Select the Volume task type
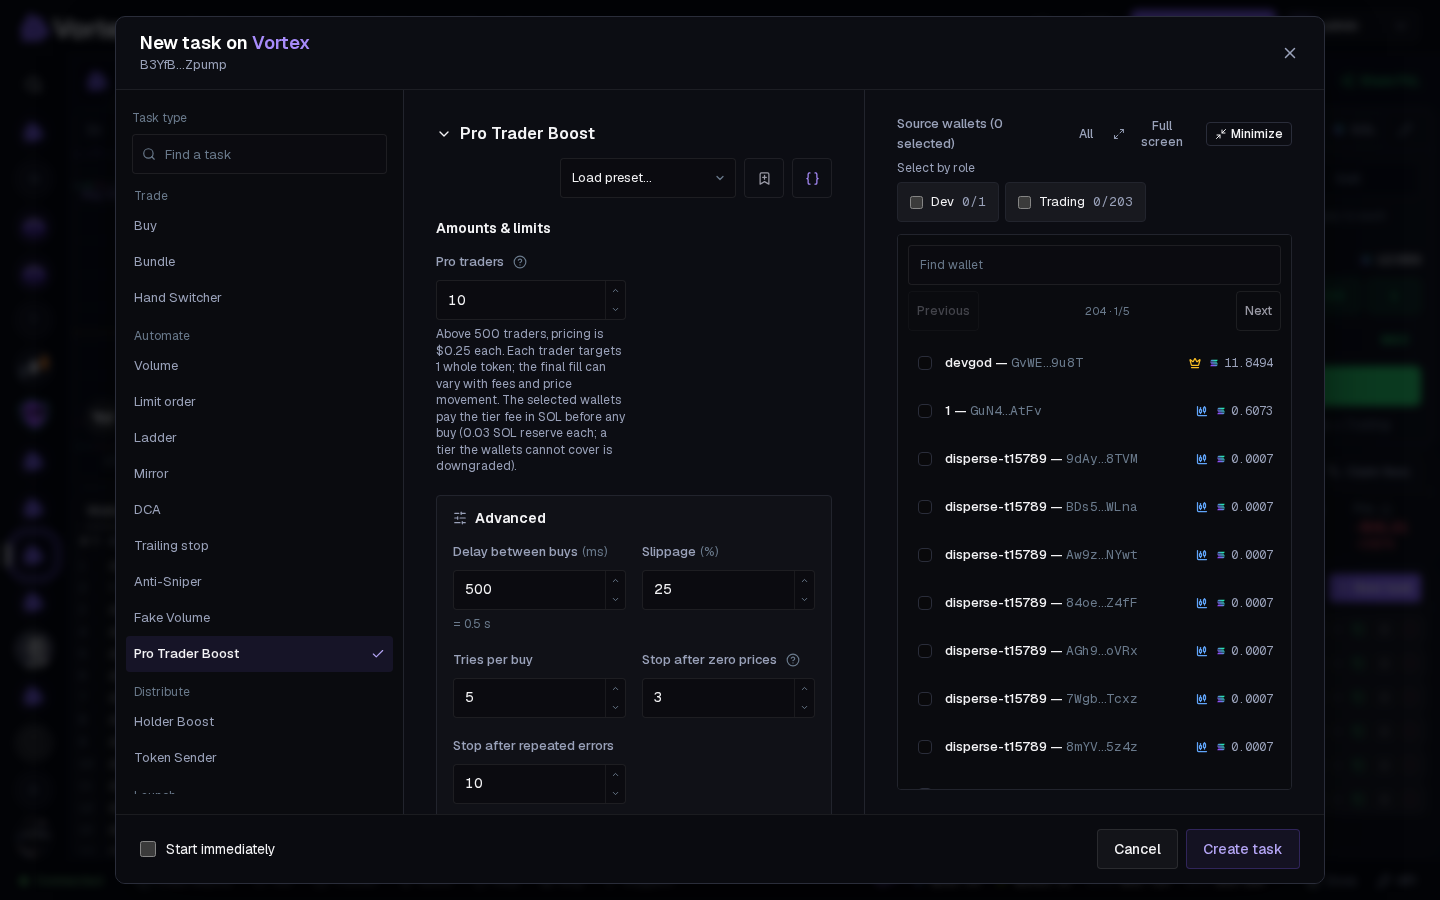1440x900 pixels. [x=259, y=366]
